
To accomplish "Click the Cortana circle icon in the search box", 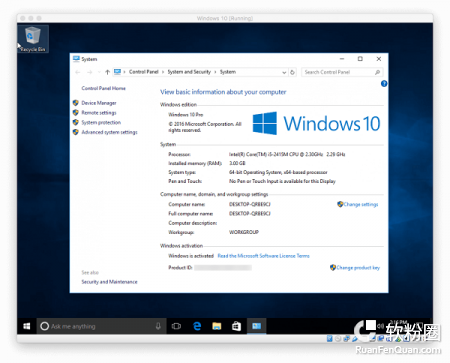I will click(44, 326).
